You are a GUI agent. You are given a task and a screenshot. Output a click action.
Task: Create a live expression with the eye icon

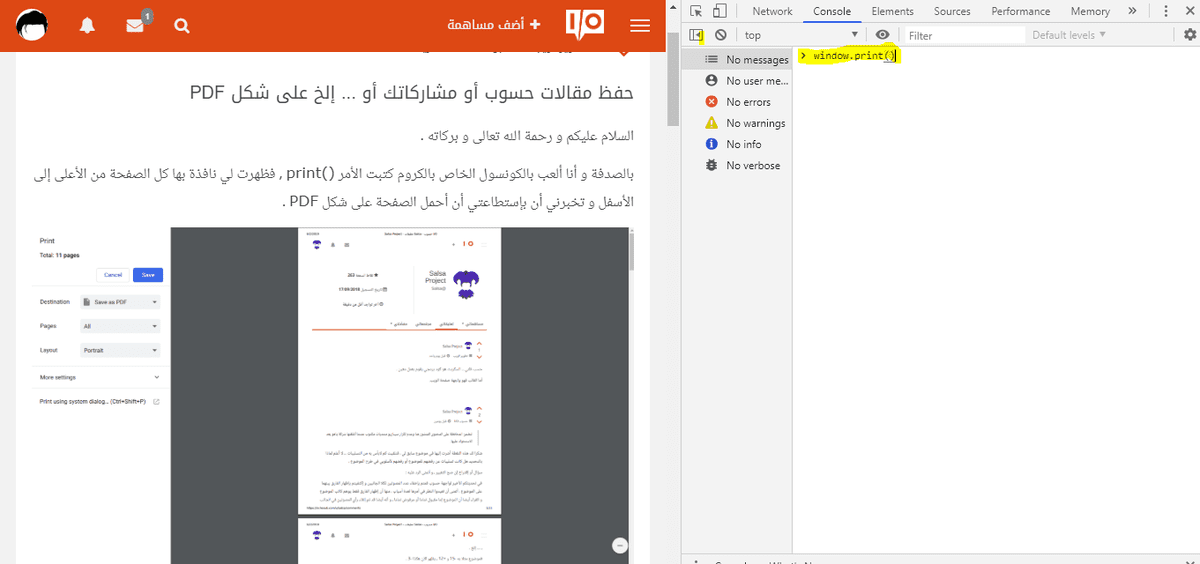tap(883, 35)
